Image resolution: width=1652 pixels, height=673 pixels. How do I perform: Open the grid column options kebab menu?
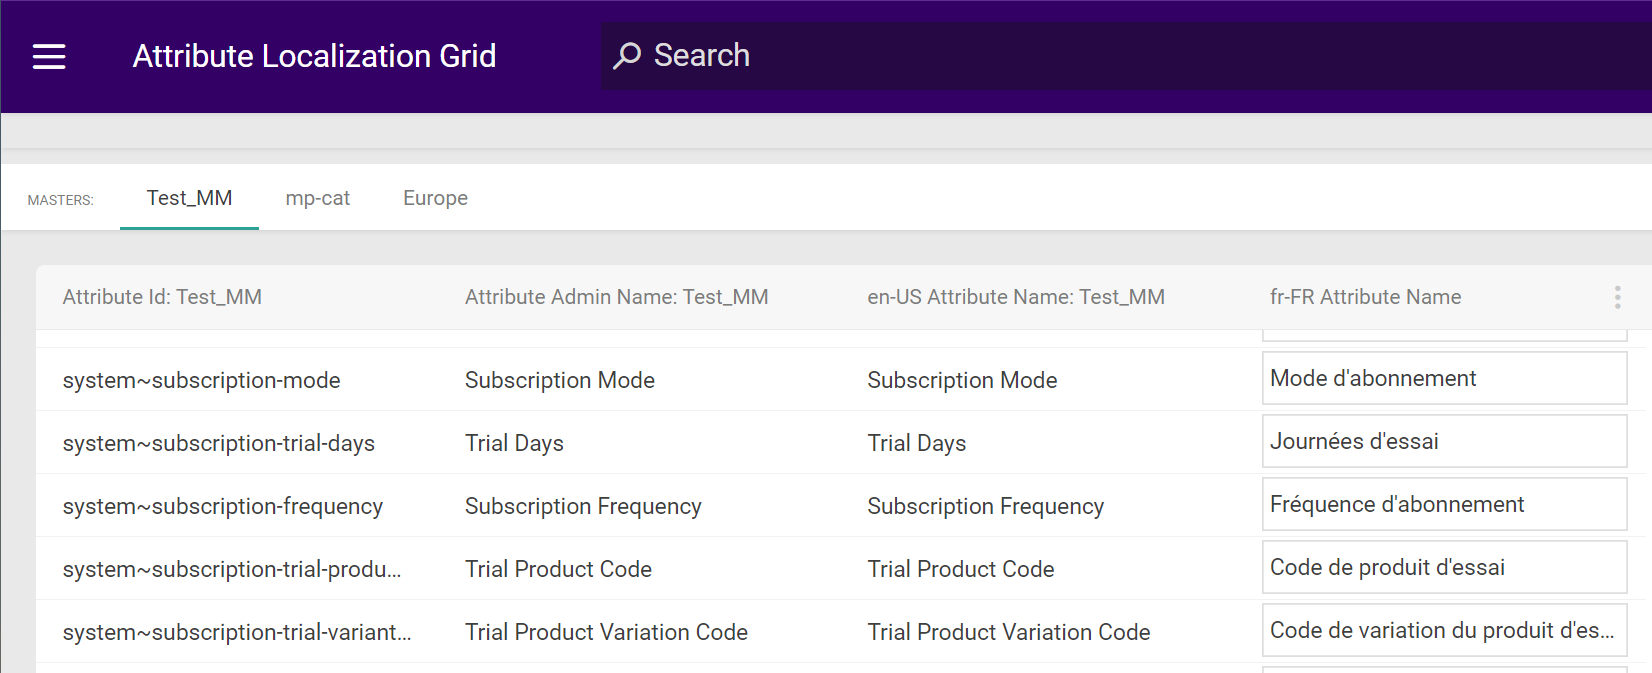pos(1617,297)
